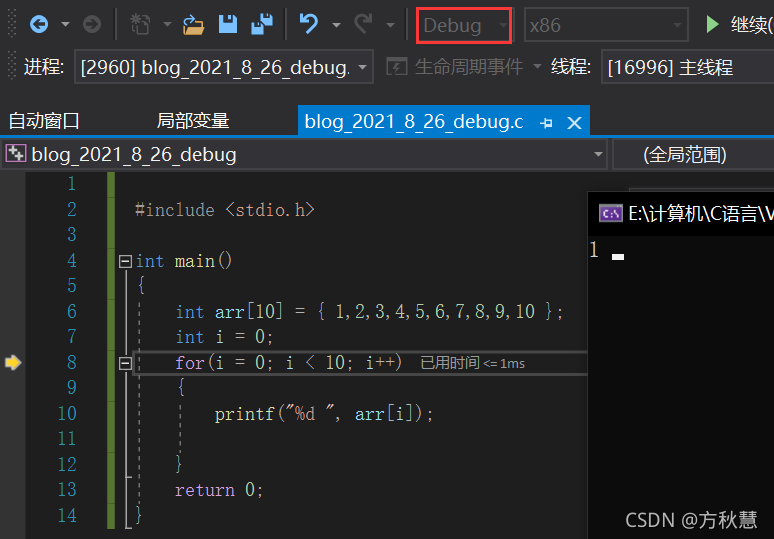This screenshot has height=539, width=774.
Task: Click line number 6 in the gutter
Action: tap(72, 311)
